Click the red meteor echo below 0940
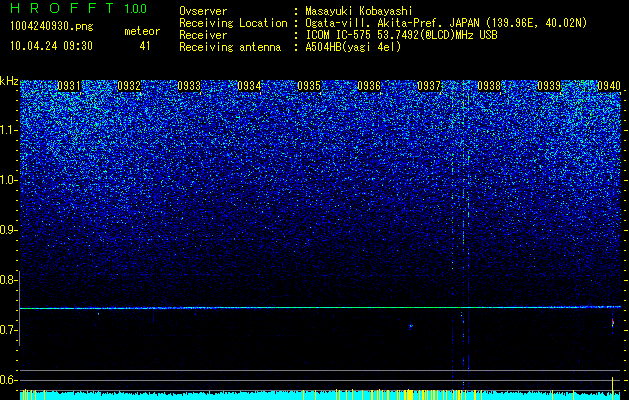 coord(613,322)
